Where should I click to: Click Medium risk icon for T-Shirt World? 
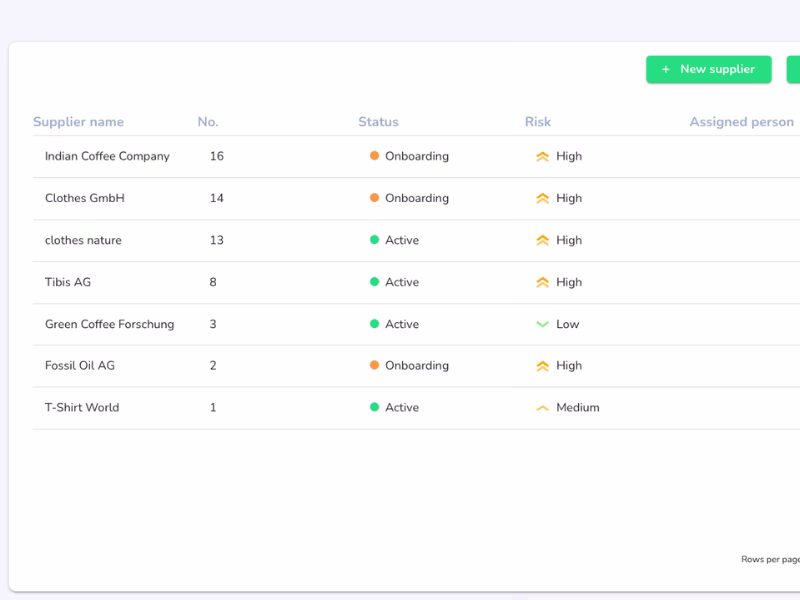click(542, 408)
